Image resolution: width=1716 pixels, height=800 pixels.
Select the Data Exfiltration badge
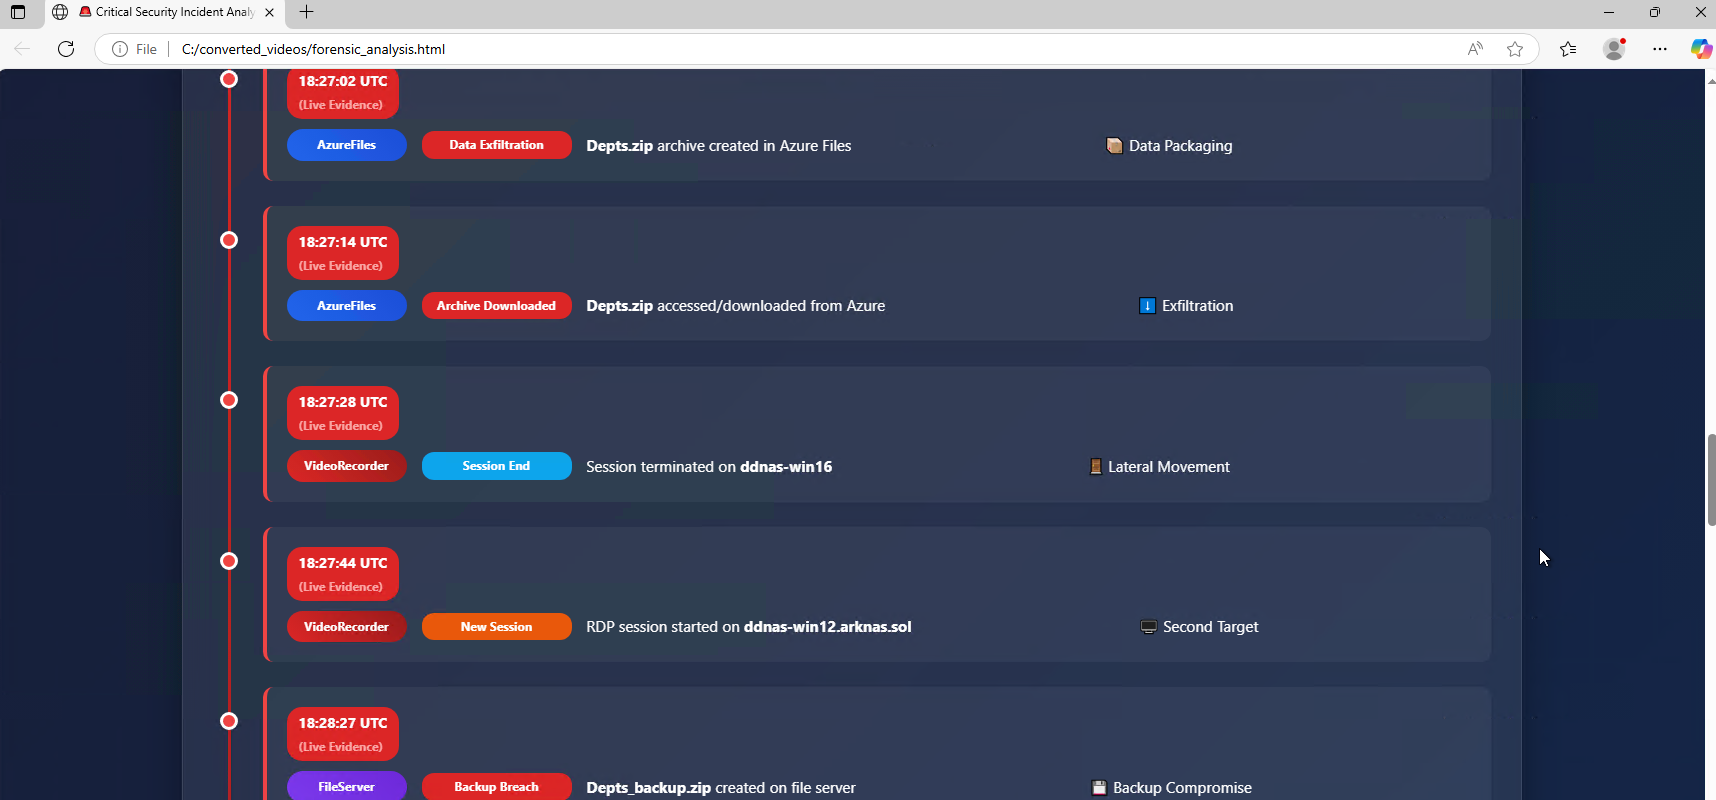(x=497, y=145)
